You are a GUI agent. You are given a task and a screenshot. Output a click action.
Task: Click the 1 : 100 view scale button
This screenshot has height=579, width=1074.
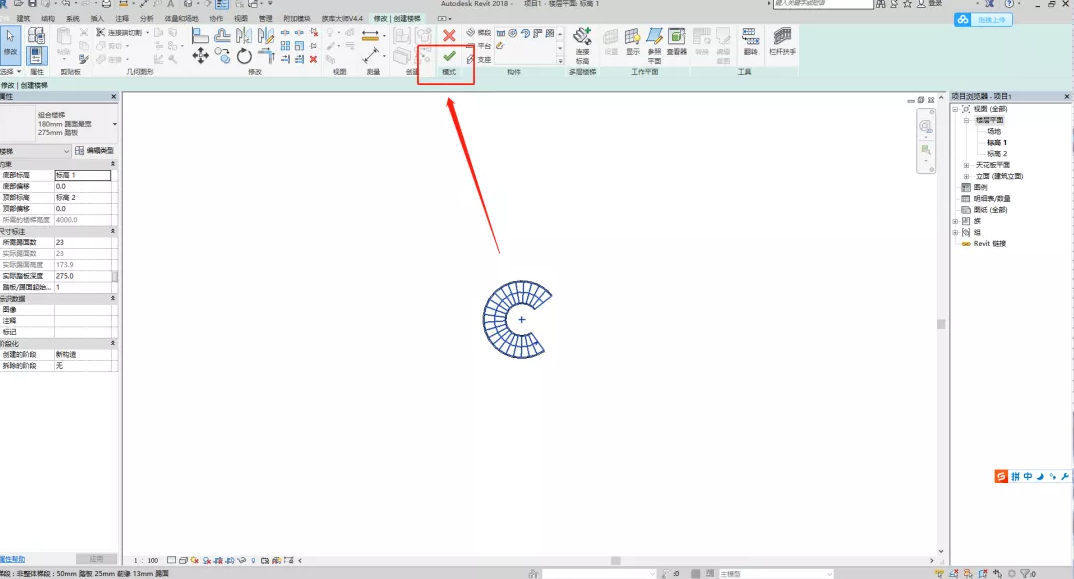point(146,560)
